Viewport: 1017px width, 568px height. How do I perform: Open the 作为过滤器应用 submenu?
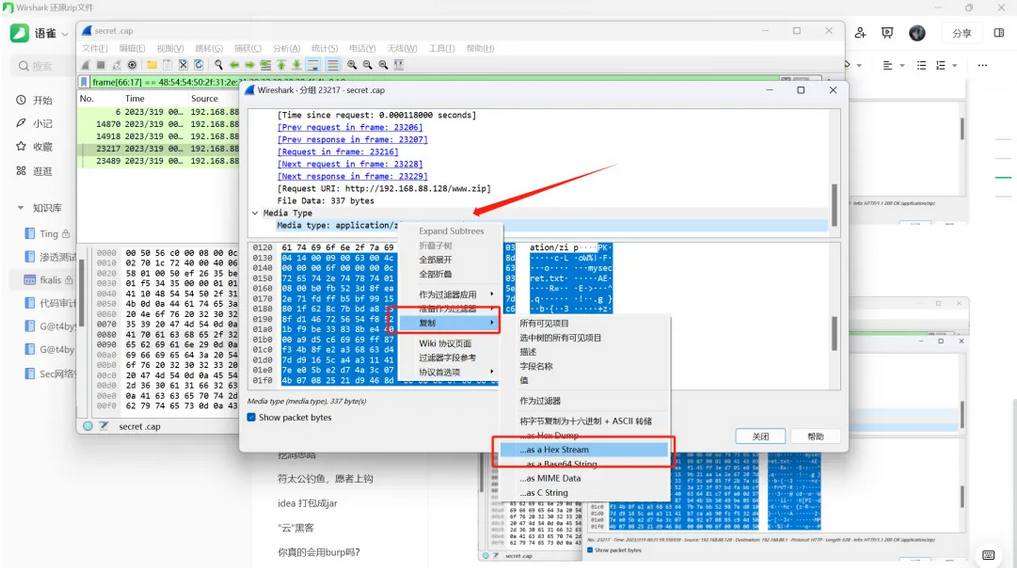451,294
